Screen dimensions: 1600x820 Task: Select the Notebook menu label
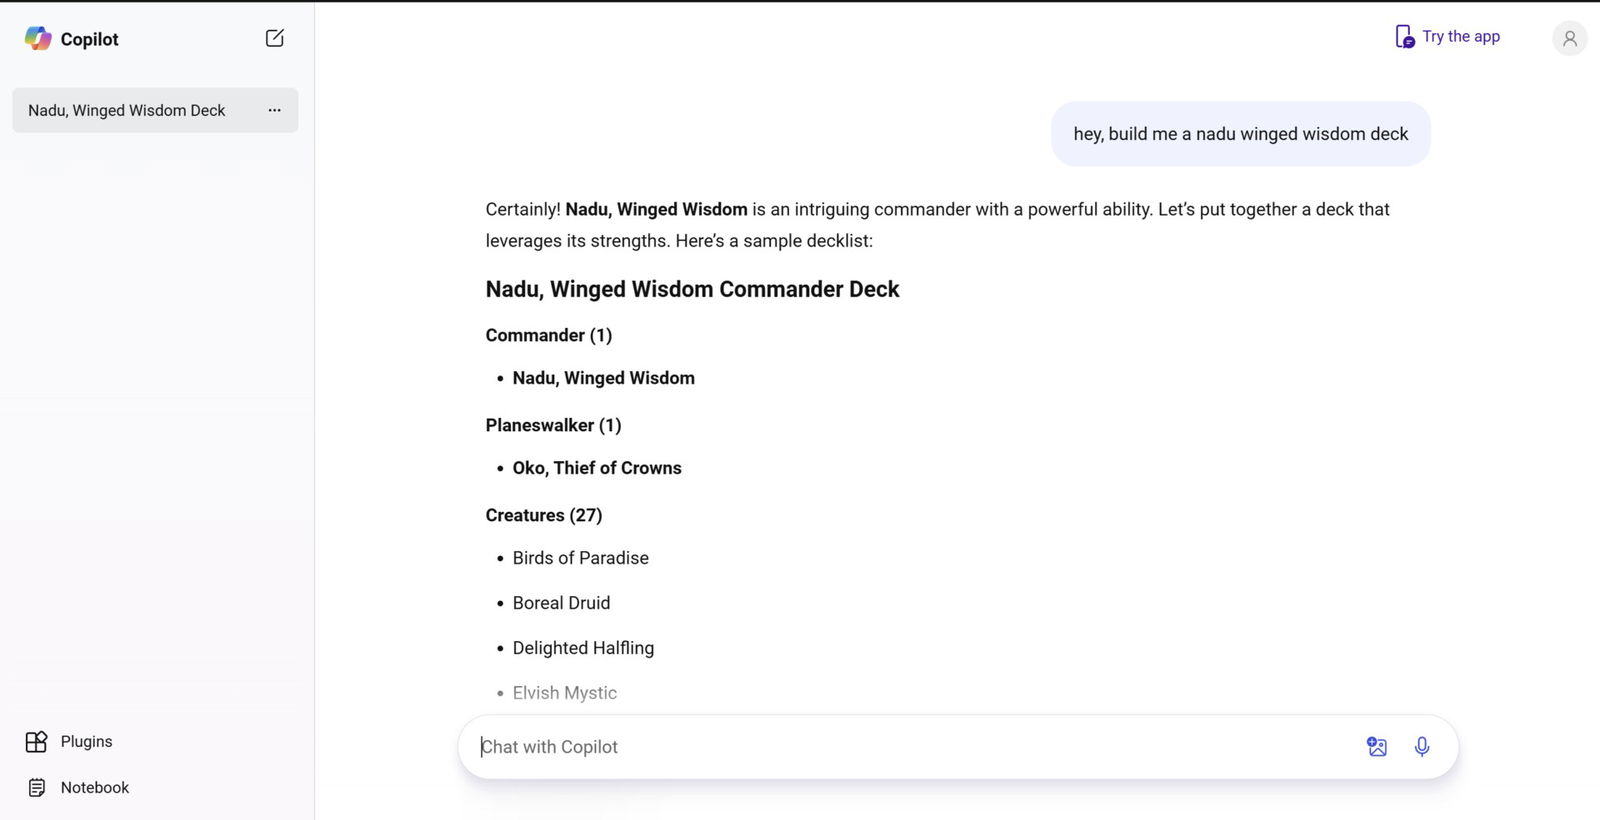pos(95,787)
